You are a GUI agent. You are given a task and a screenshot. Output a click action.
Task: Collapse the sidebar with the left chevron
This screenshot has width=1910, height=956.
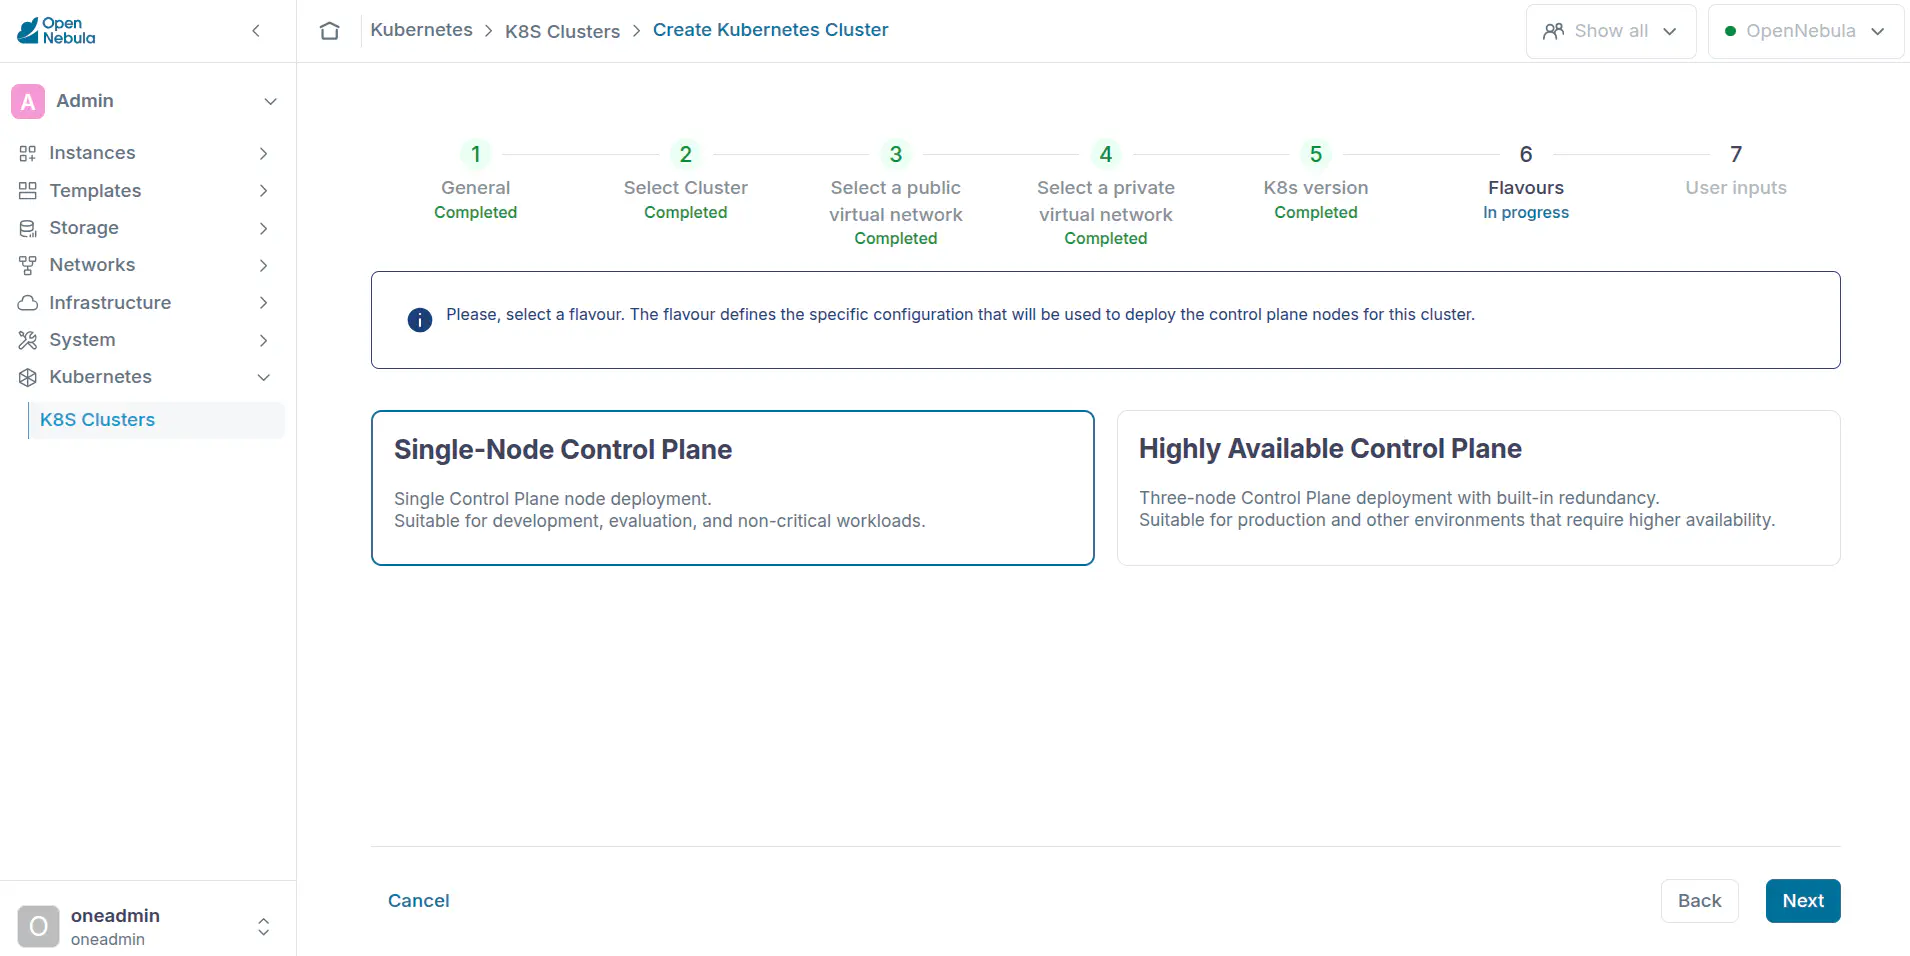[256, 31]
